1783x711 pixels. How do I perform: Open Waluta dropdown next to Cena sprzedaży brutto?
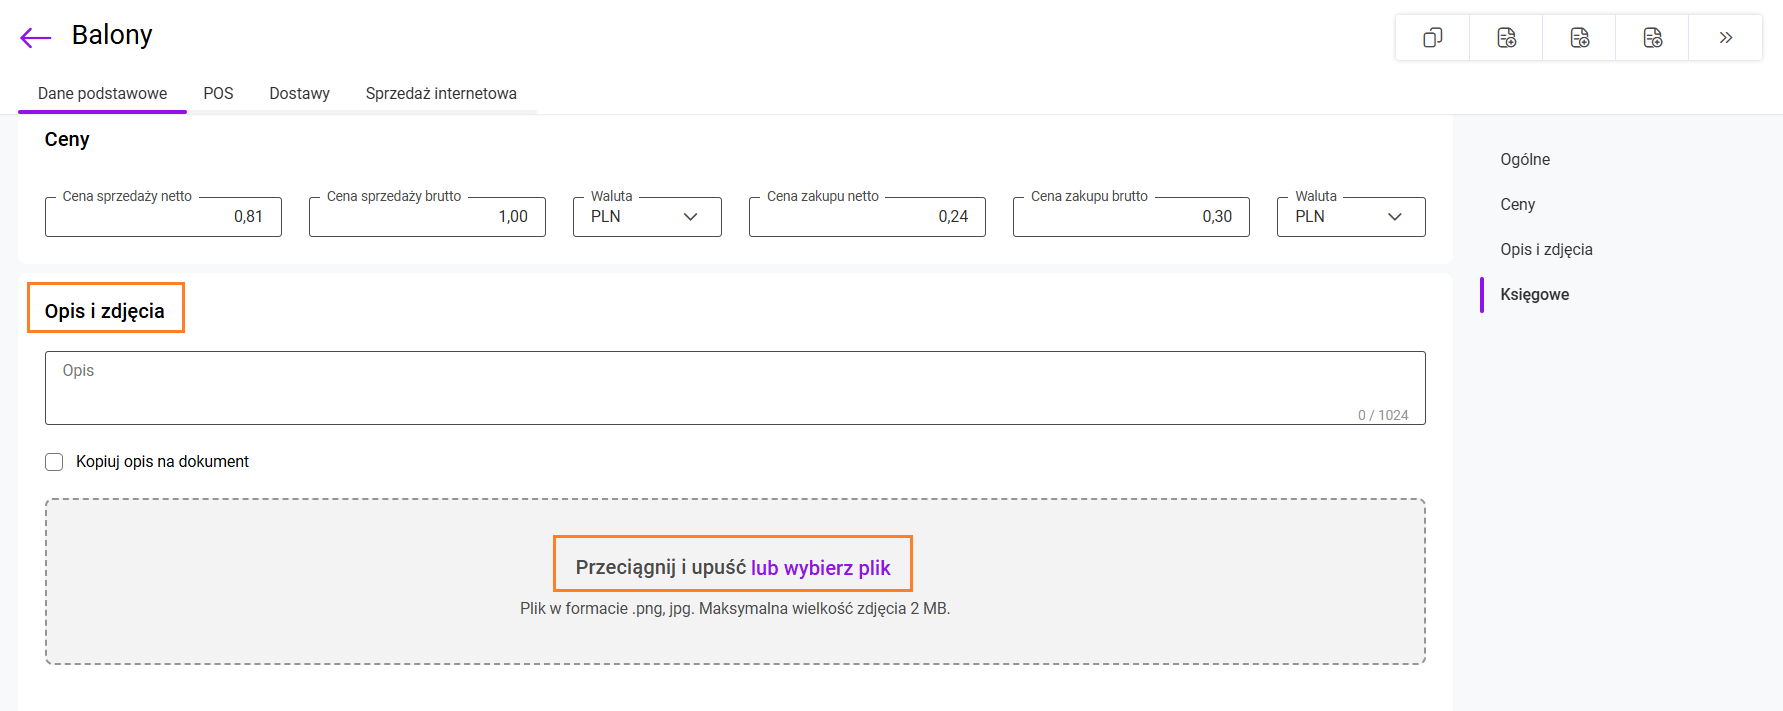click(x=646, y=217)
